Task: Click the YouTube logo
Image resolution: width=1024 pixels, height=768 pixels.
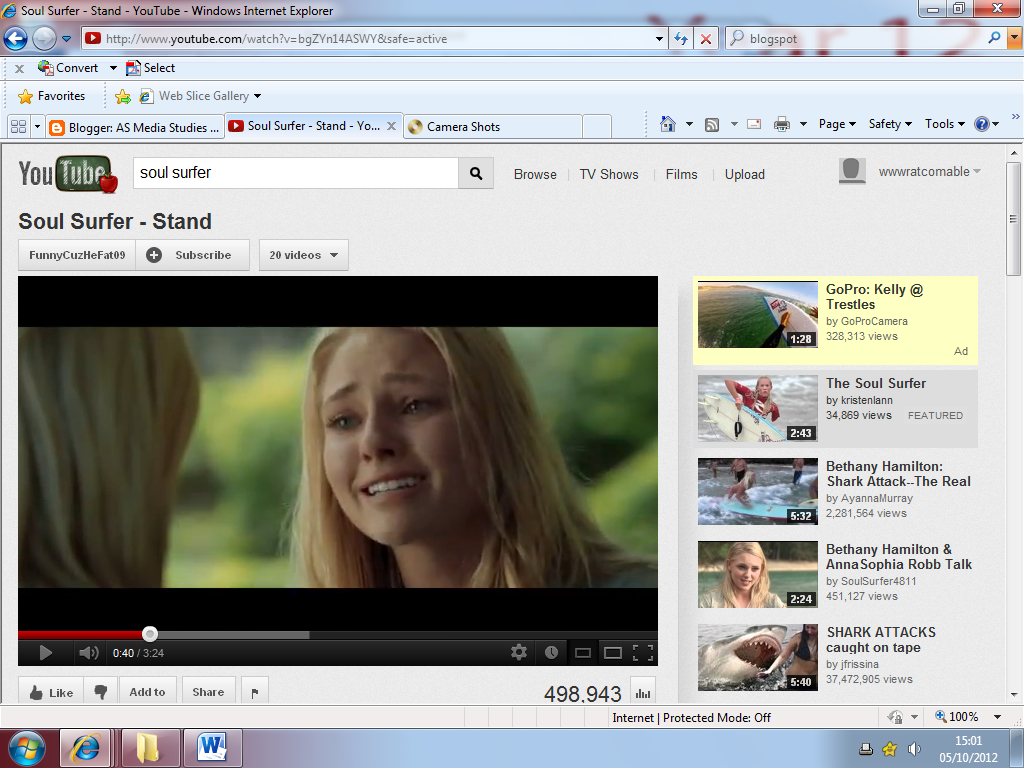Action: point(68,174)
